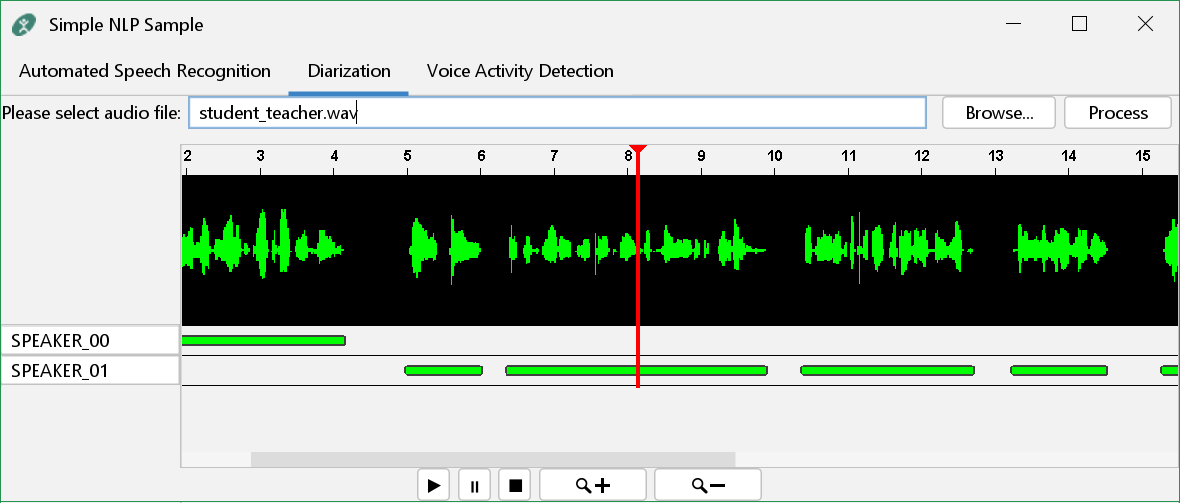
Task: Zoom in on the waveform
Action: tap(592, 485)
